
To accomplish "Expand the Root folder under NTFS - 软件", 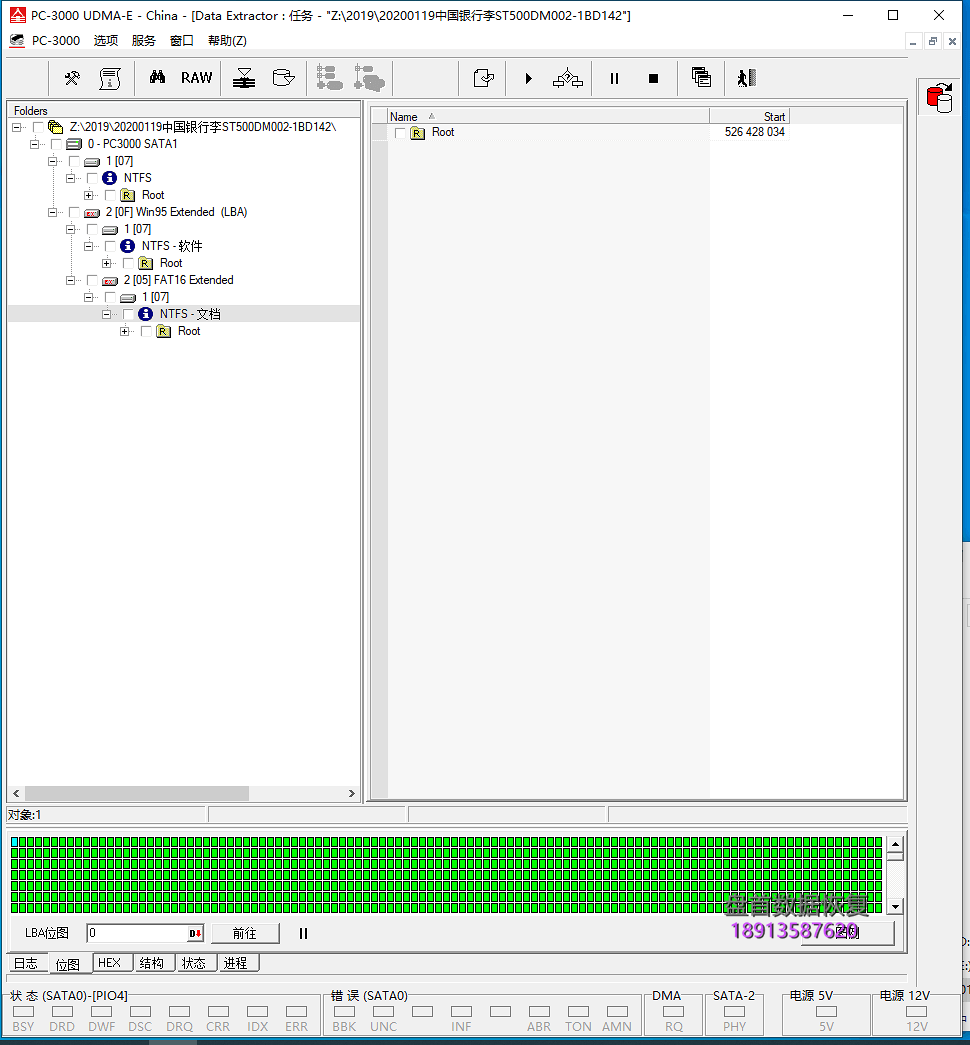I will [107, 263].
